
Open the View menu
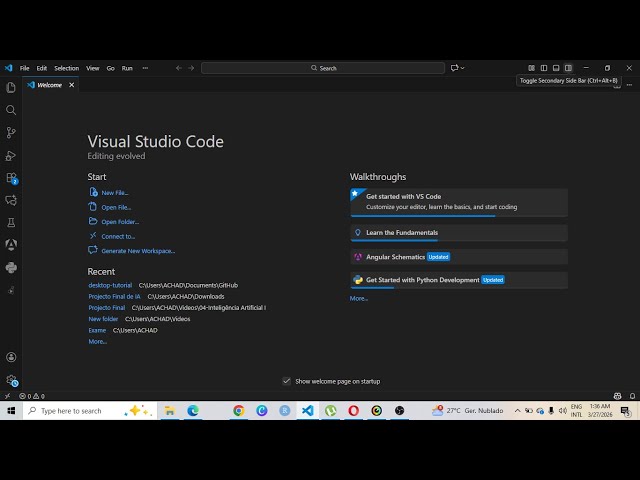coord(93,68)
